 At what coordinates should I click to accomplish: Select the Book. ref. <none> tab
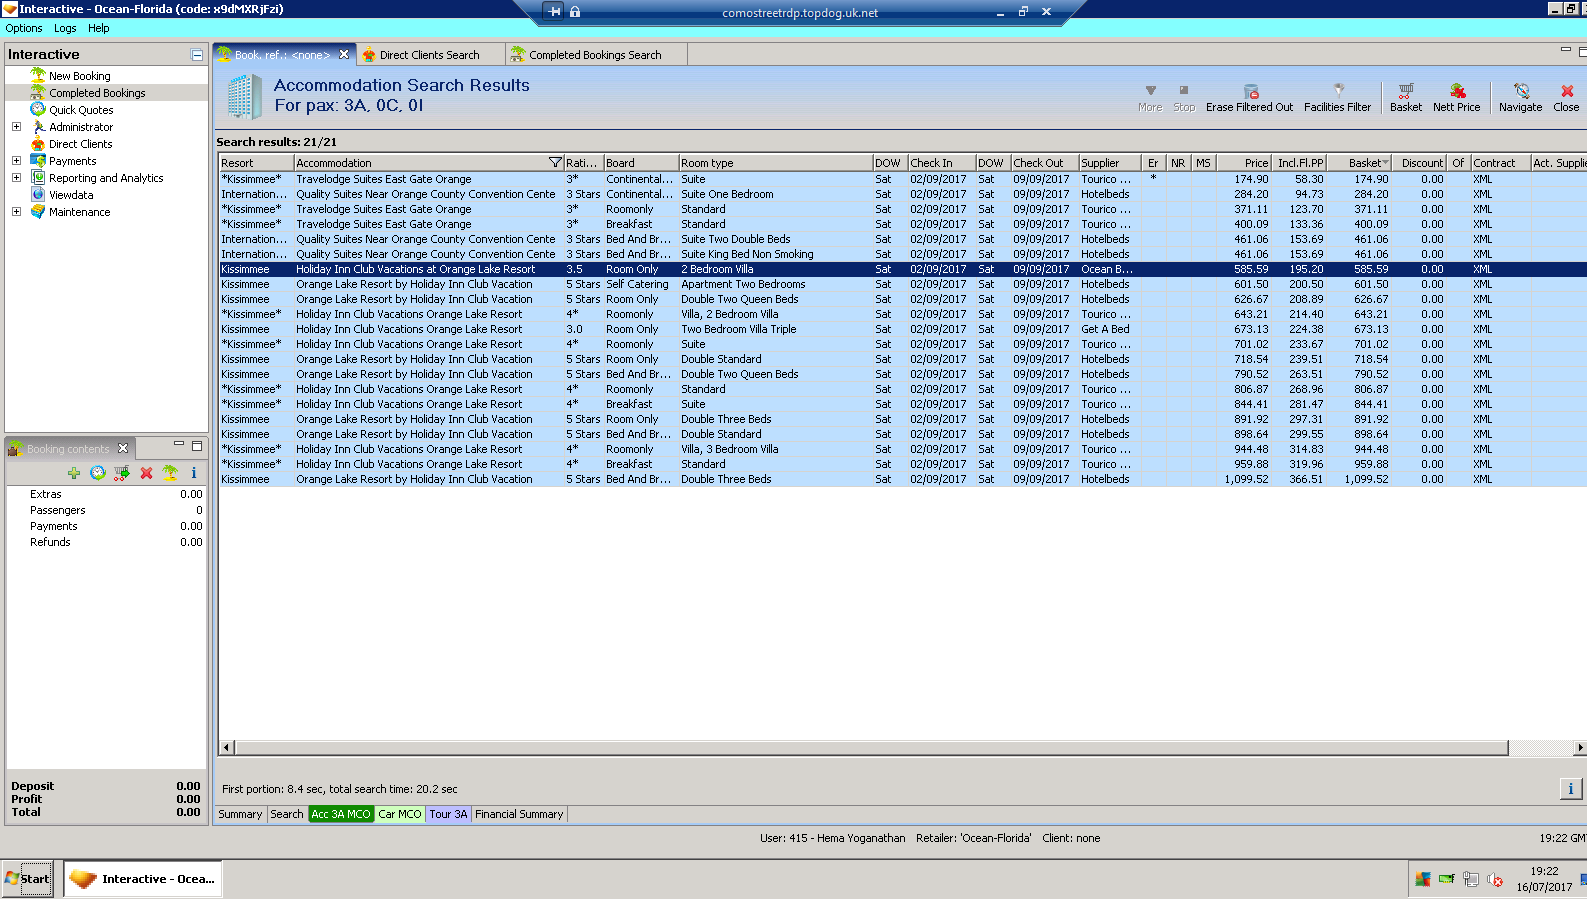point(284,55)
